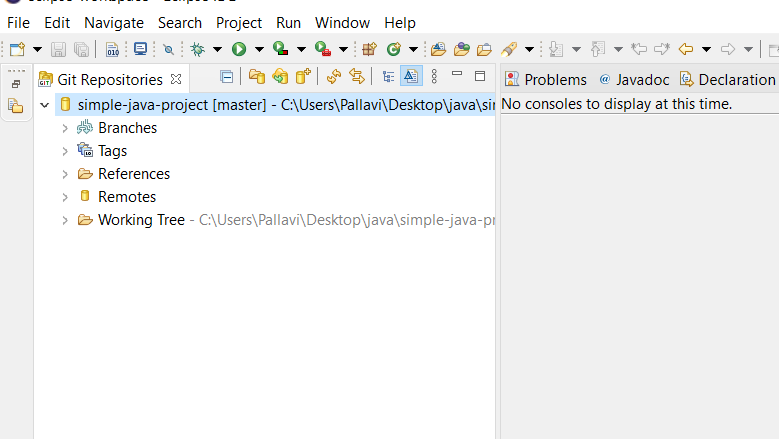The height and width of the screenshot is (439, 779).
Task: Open the Terminal monitor icon
Action: [x=140, y=49]
